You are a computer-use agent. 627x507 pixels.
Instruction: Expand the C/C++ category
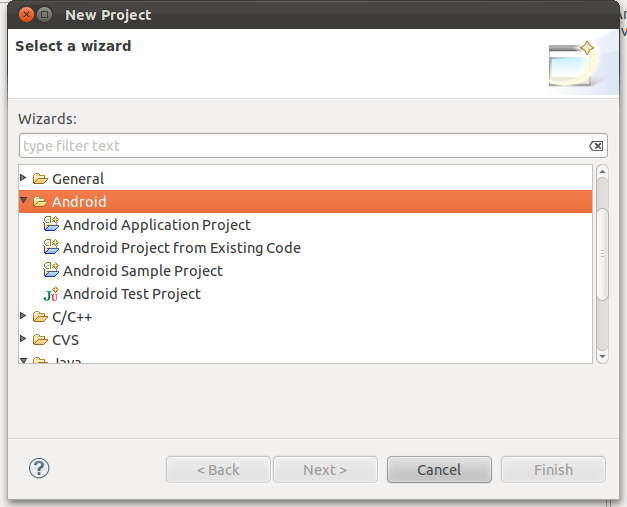[24, 316]
